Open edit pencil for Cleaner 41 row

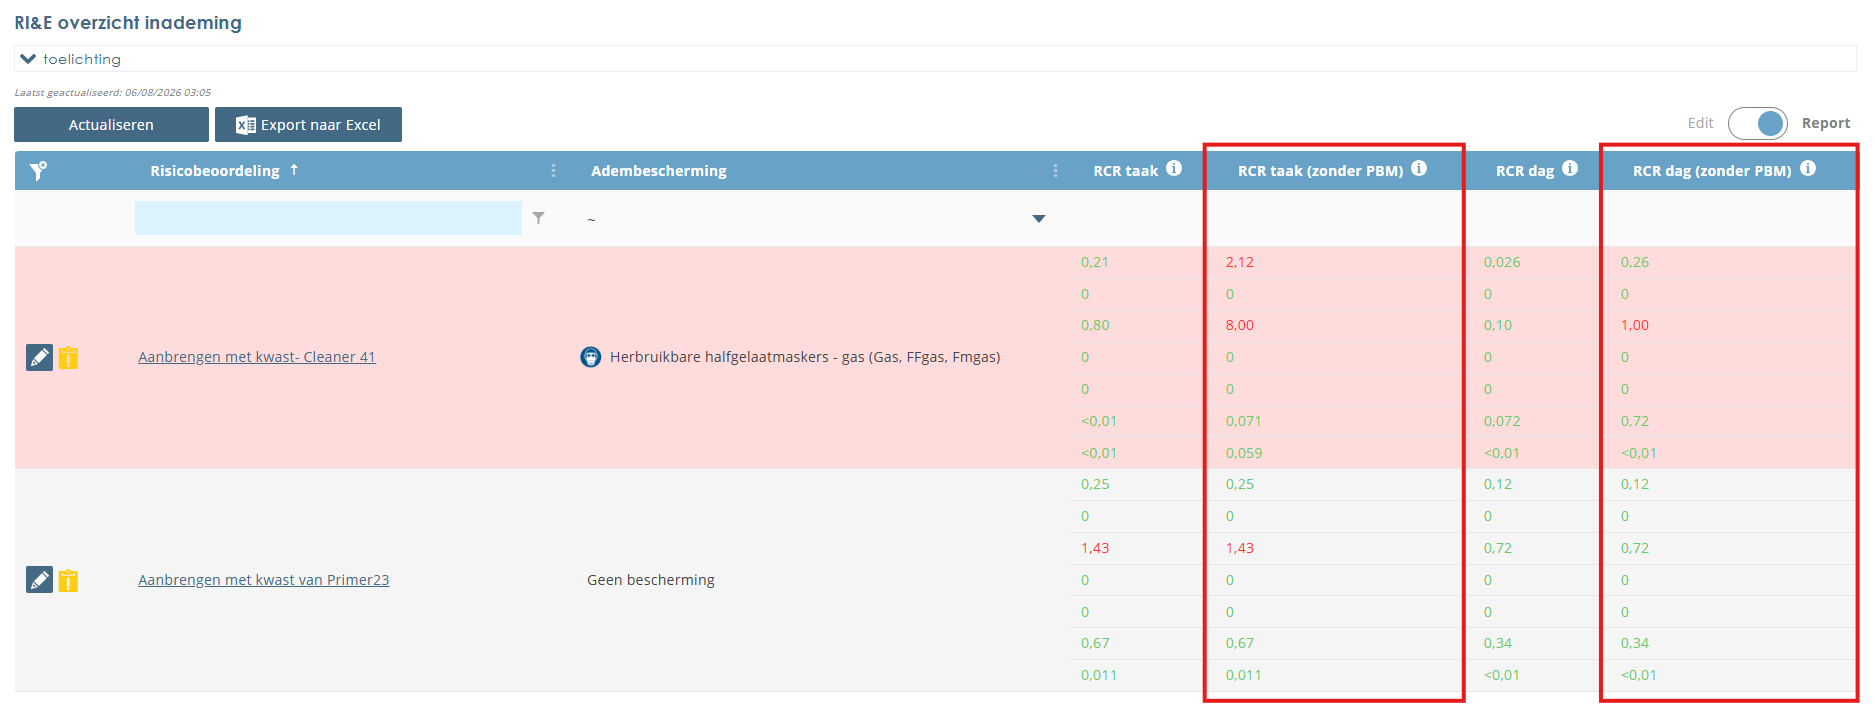tap(39, 357)
